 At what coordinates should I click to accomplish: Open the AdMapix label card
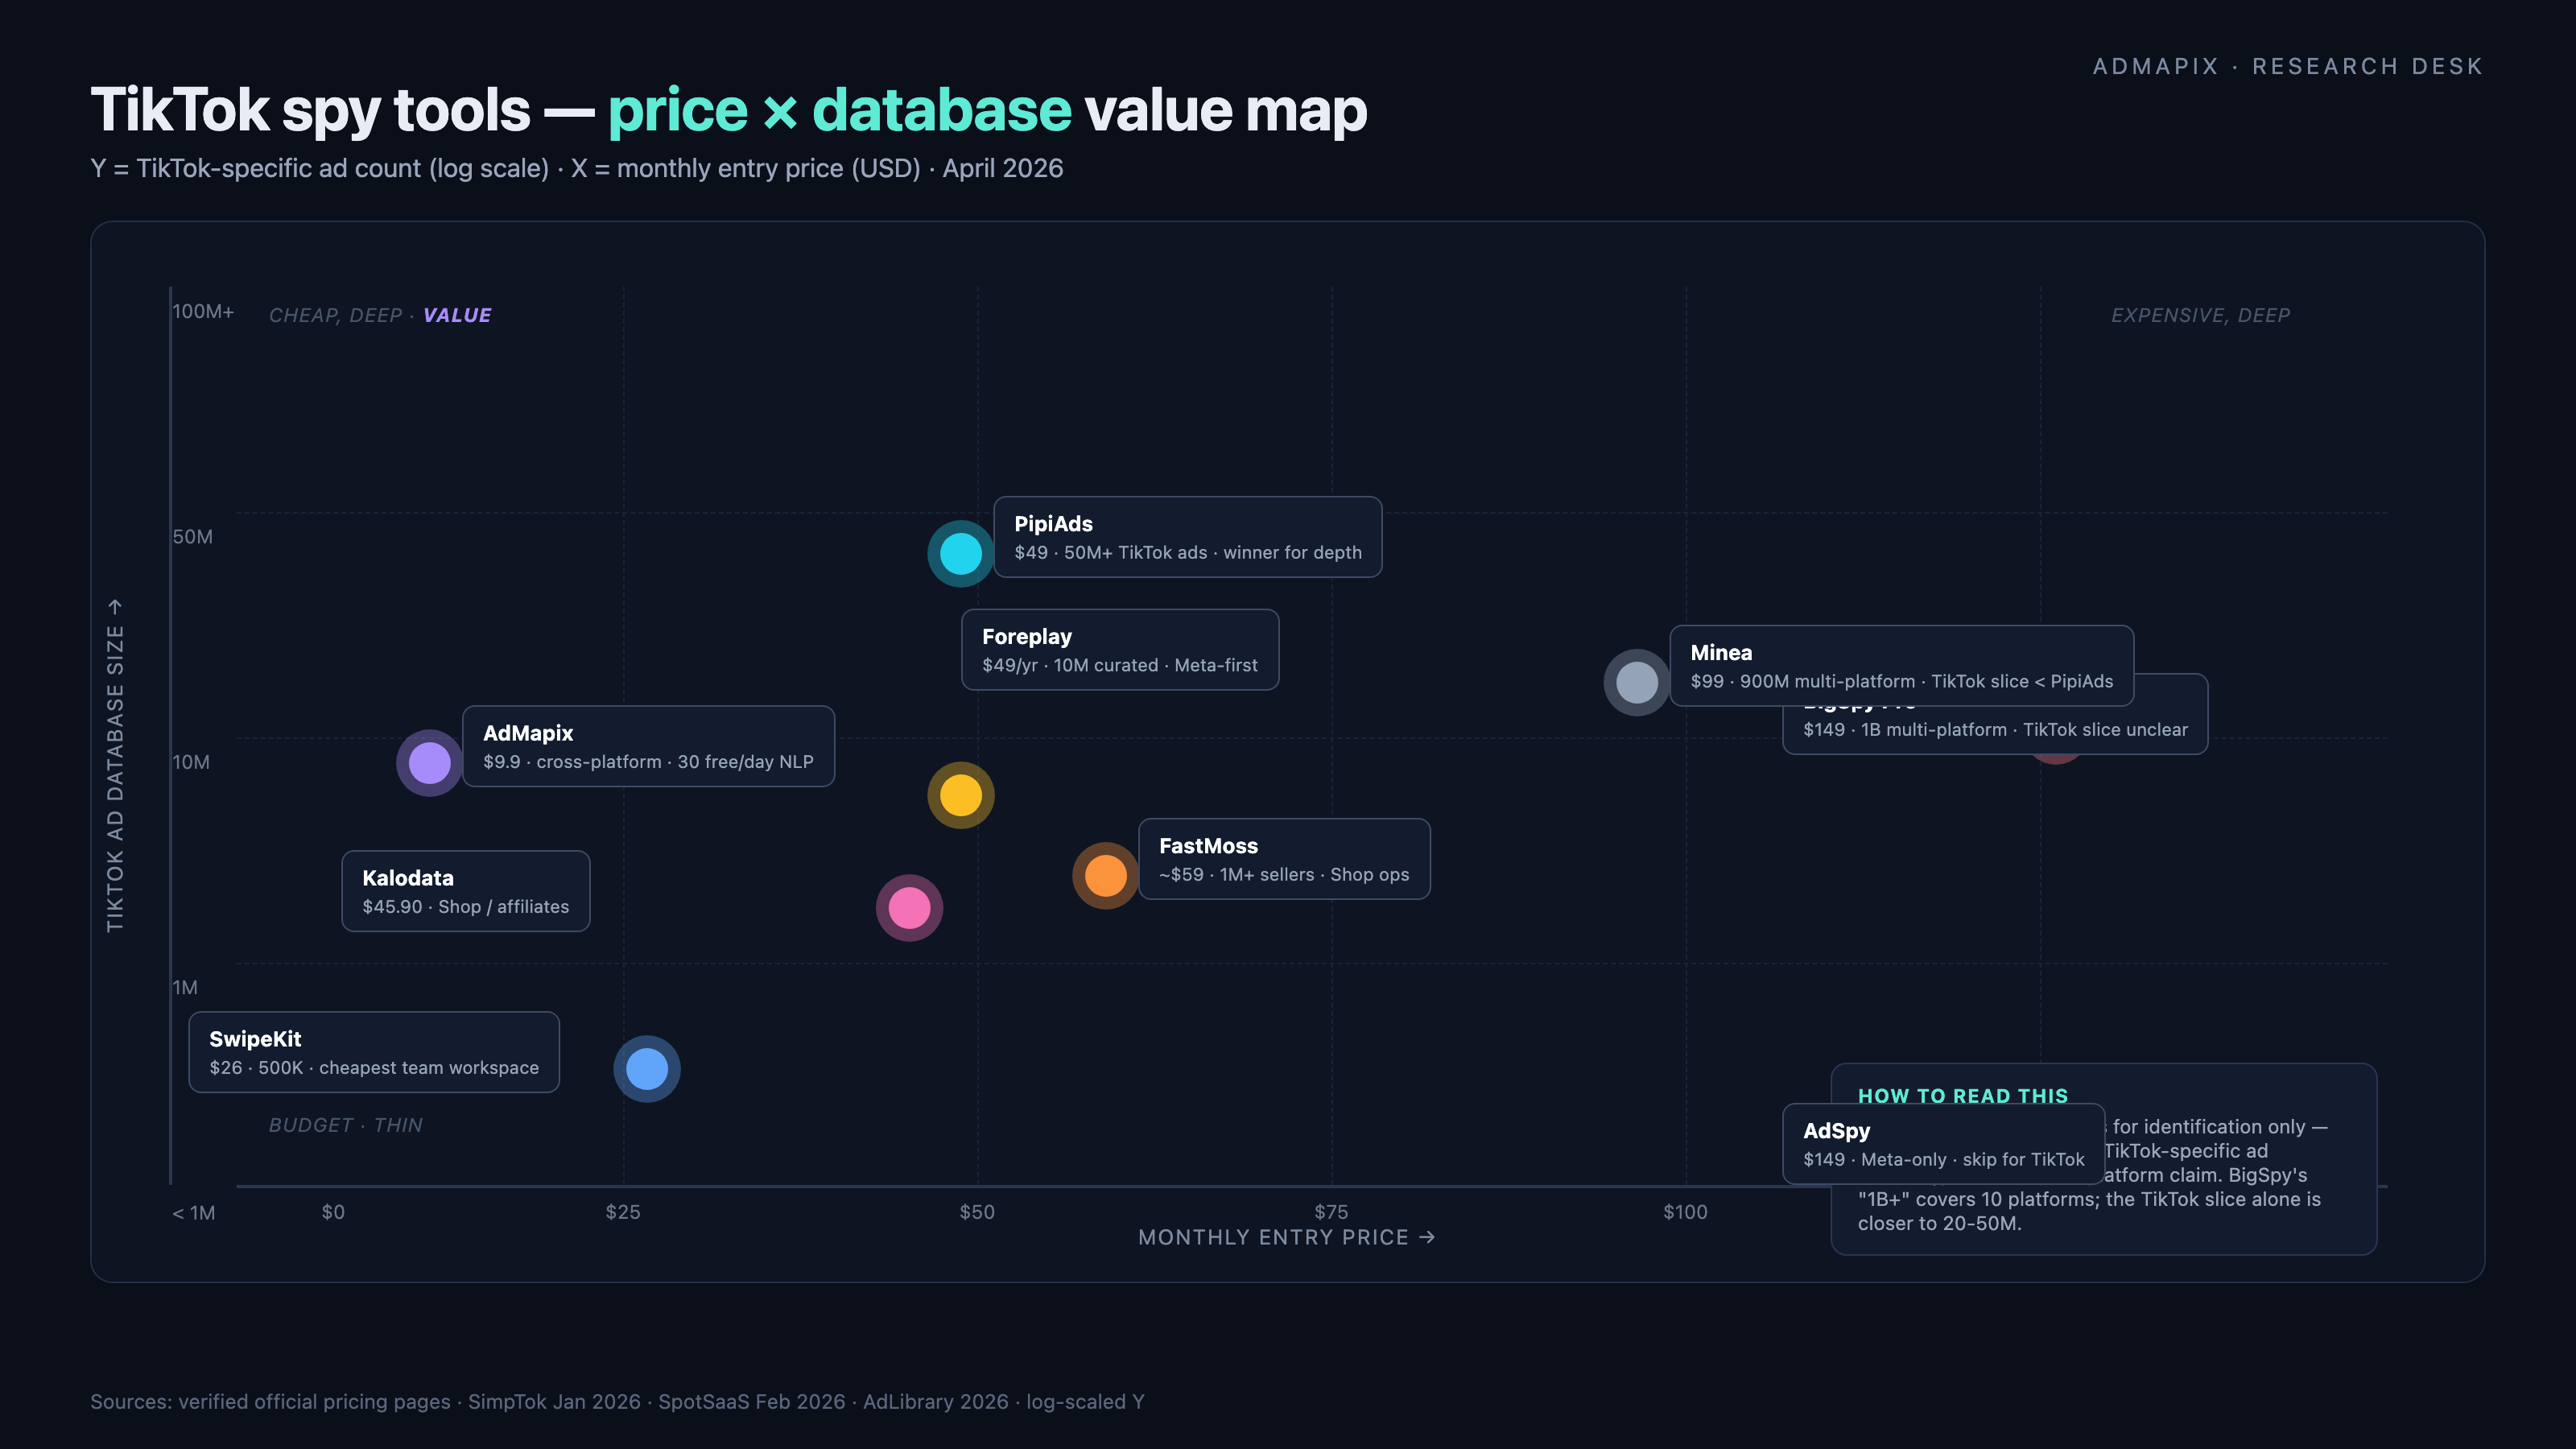click(648, 746)
